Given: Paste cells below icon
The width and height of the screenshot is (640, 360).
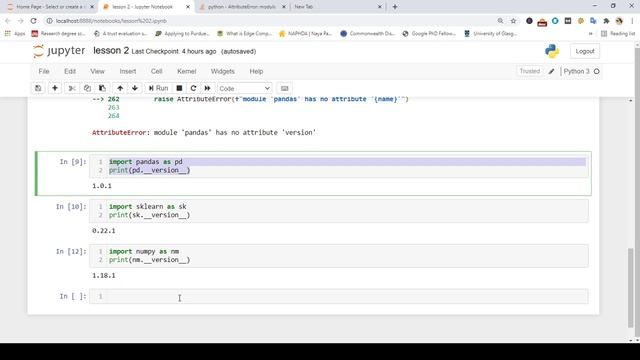Looking at the screenshot, I should coord(102,88).
